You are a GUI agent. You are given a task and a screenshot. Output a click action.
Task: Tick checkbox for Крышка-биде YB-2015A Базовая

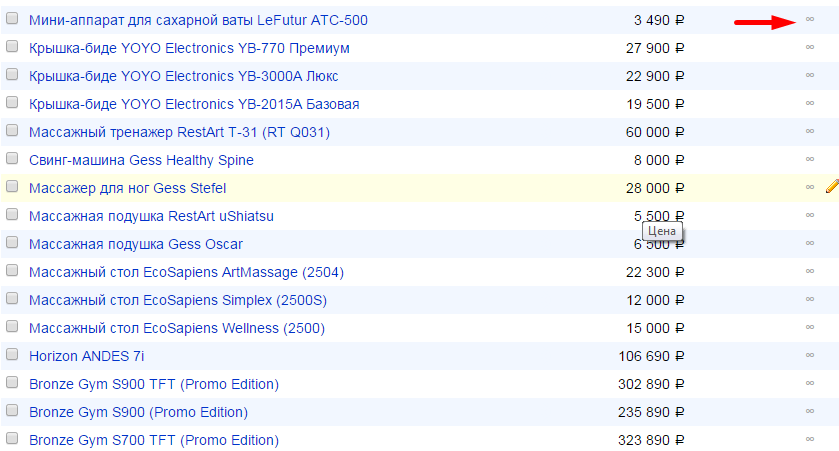tap(12, 102)
